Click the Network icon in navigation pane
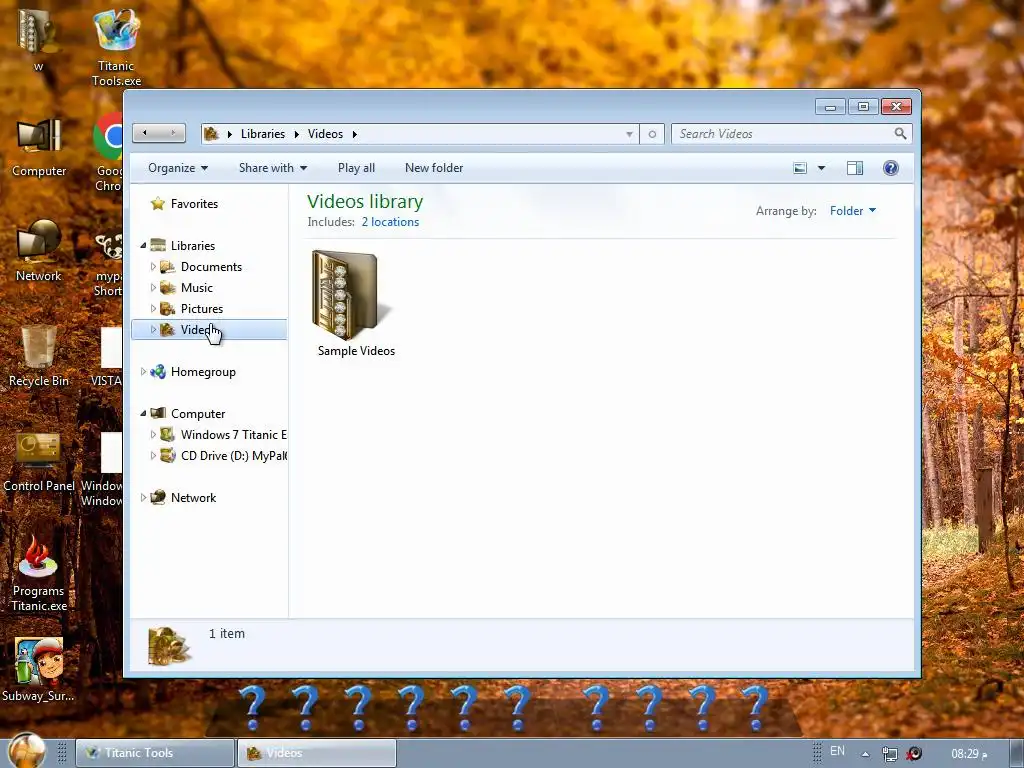Screen dimensions: 1024x768 click(x=158, y=497)
